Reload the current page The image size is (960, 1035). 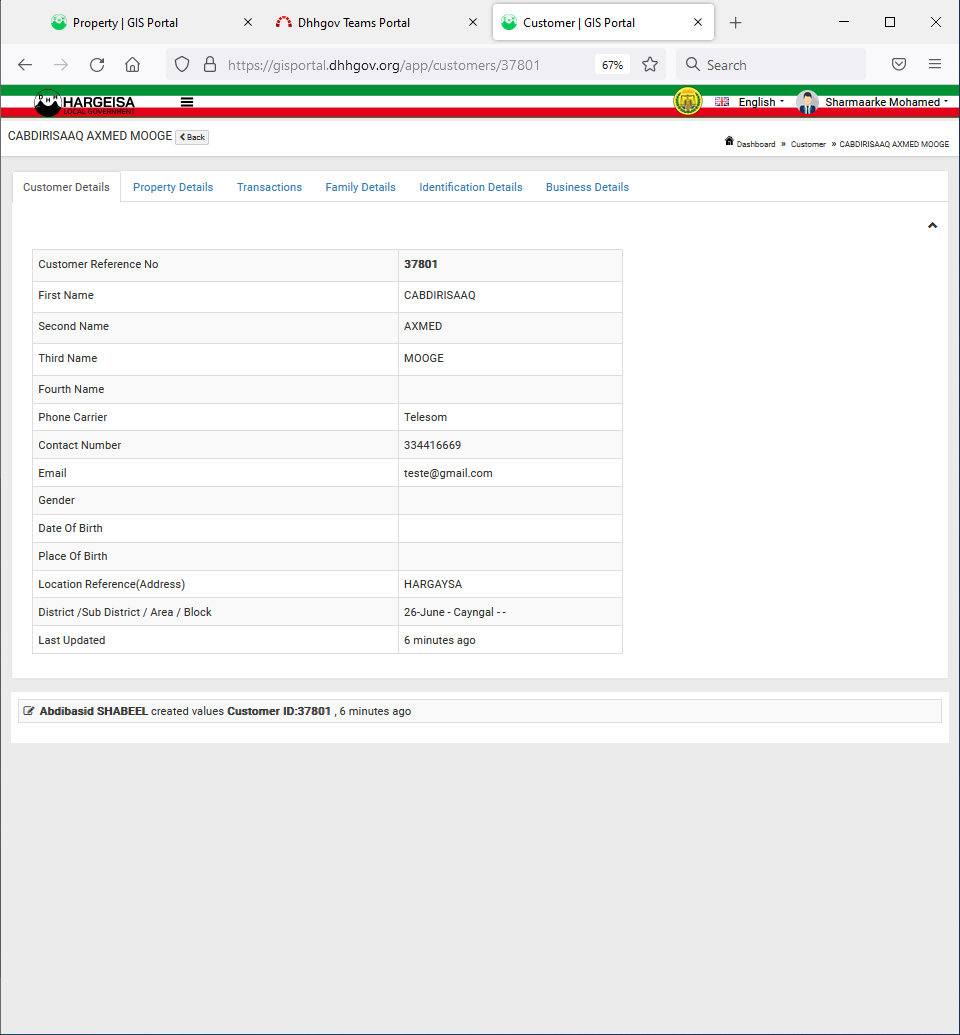tap(97, 65)
